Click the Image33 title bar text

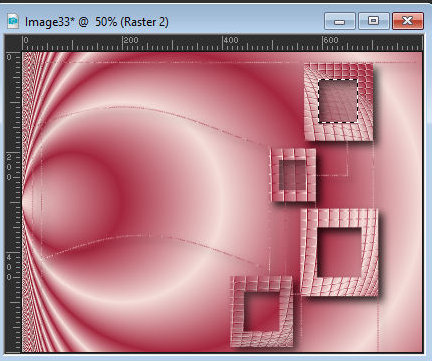97,22
